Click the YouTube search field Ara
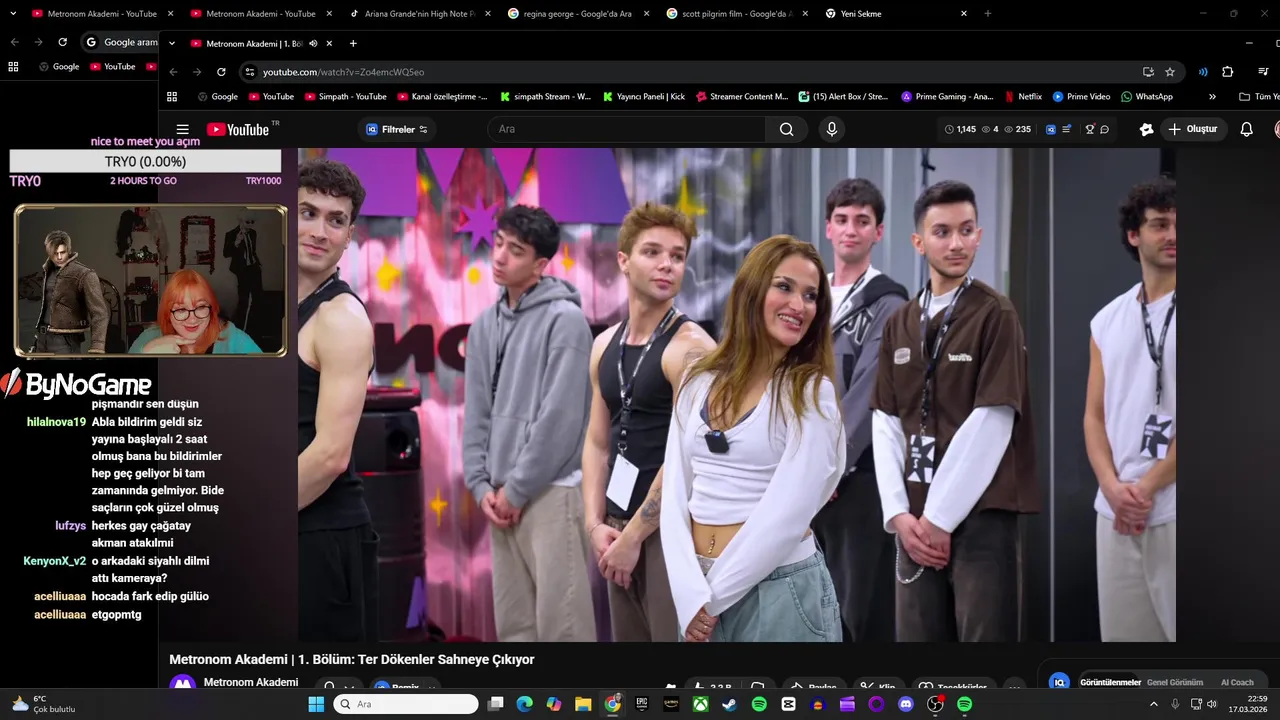The width and height of the screenshot is (1280, 720). coord(626,129)
